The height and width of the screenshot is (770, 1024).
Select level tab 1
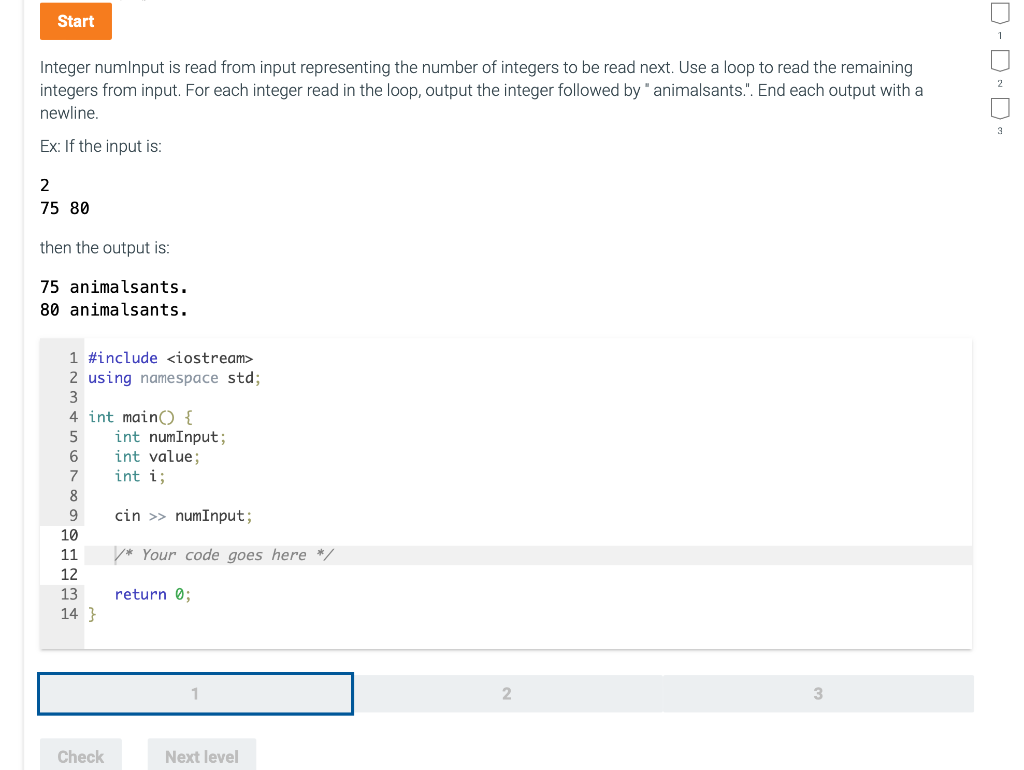tap(195, 692)
